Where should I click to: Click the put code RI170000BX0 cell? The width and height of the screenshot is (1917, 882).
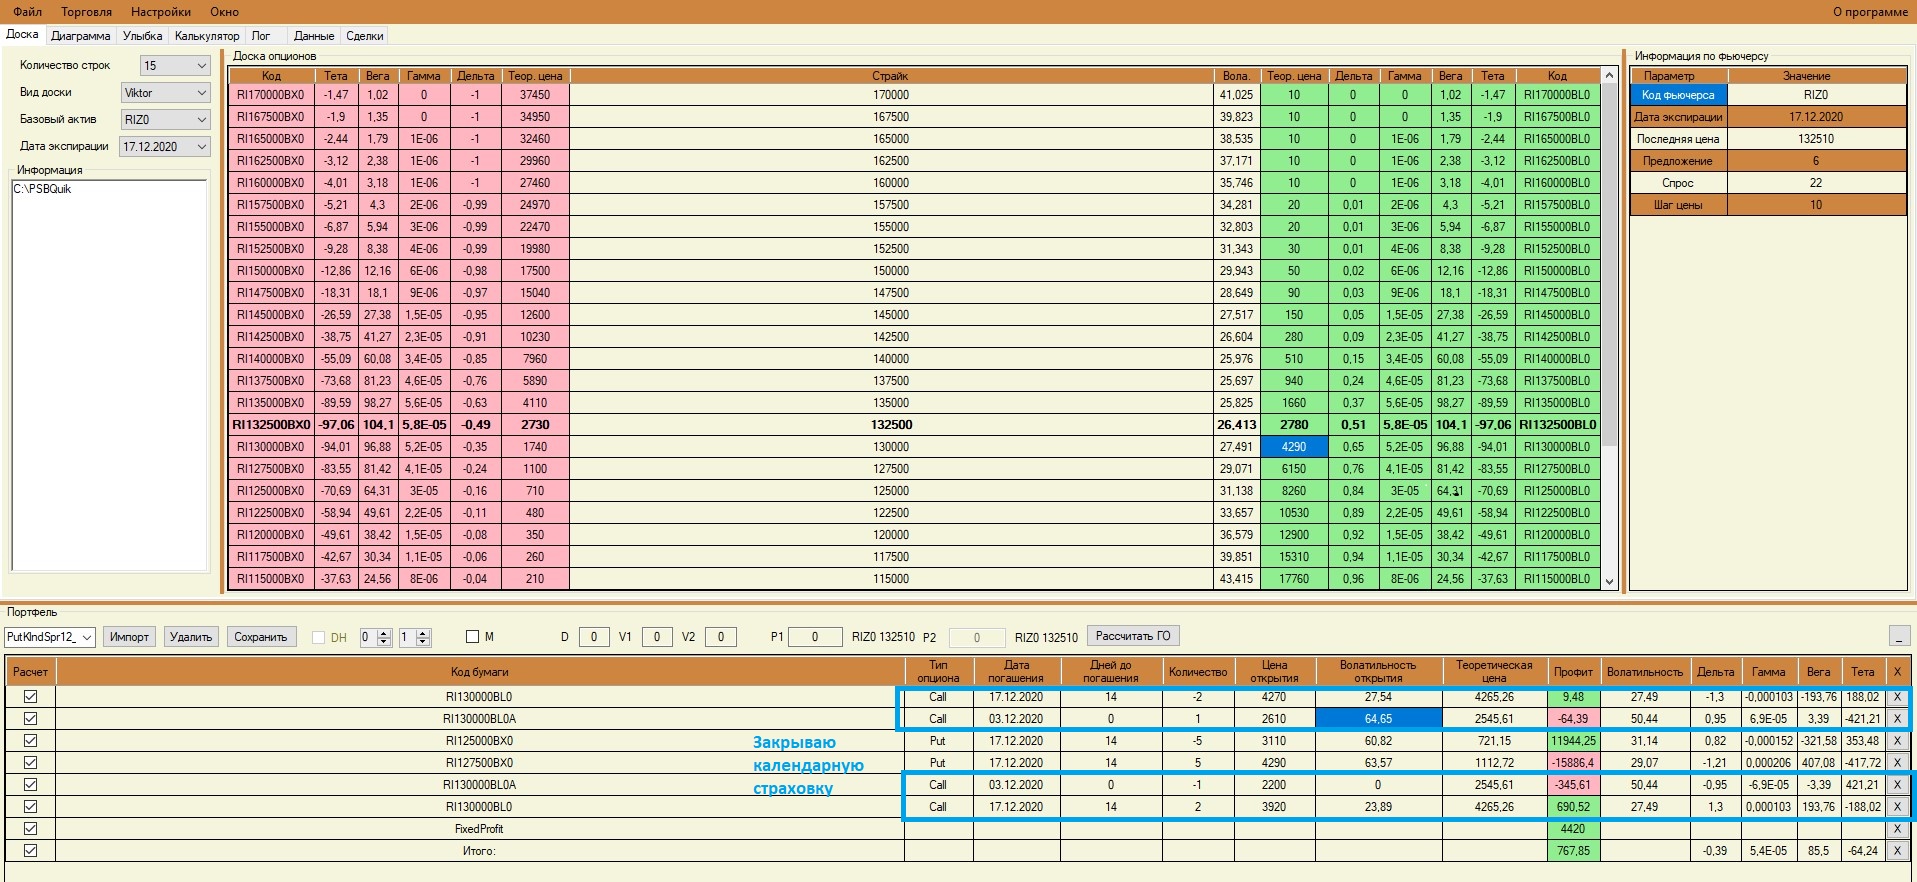tap(271, 95)
